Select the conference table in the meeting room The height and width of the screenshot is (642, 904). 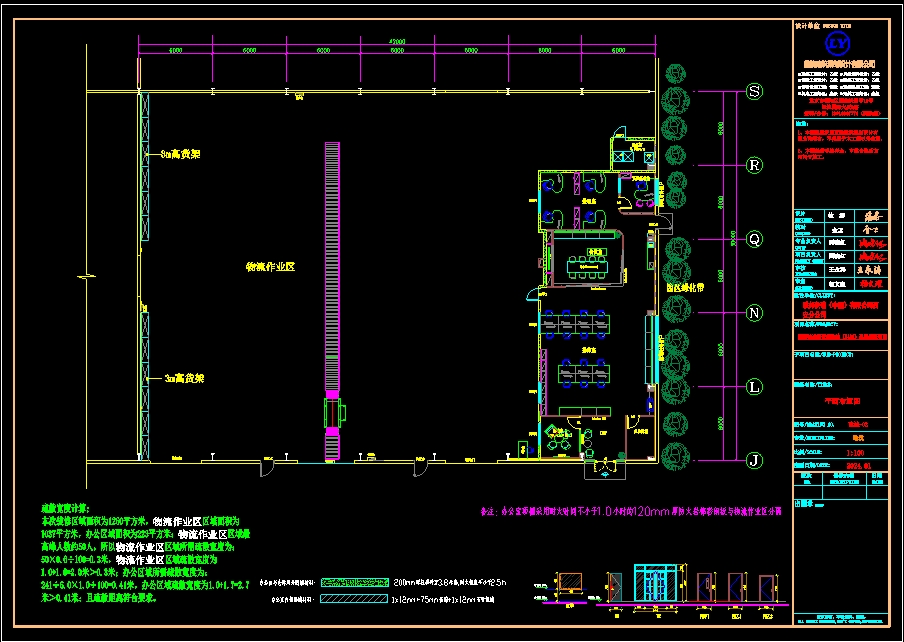coord(585,265)
